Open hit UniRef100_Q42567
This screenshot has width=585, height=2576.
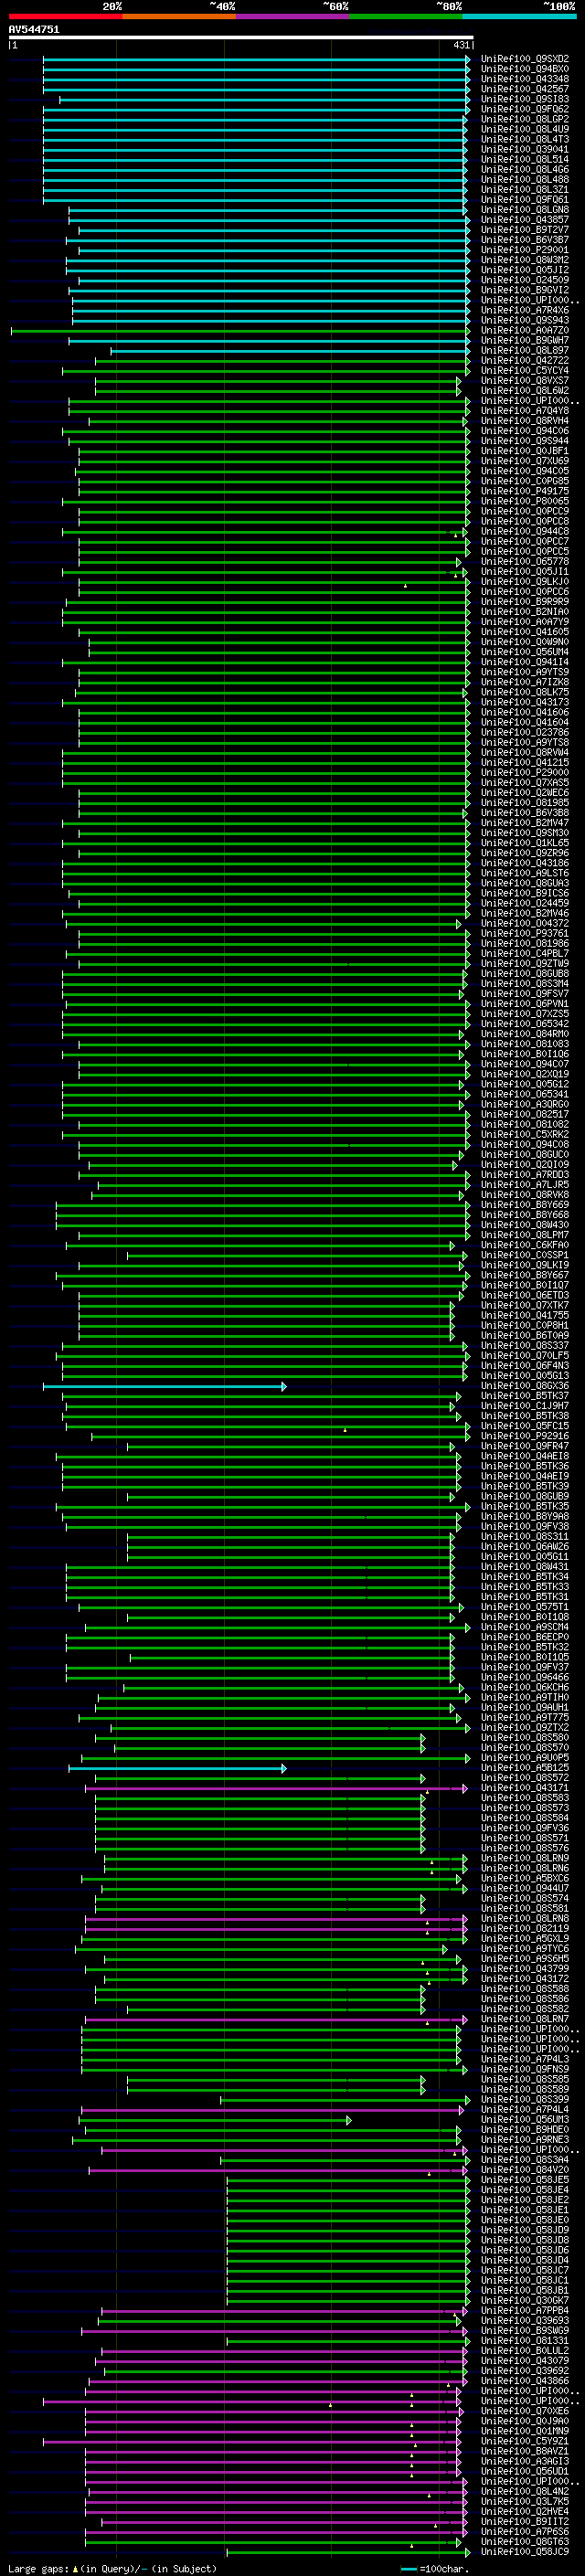(x=525, y=89)
